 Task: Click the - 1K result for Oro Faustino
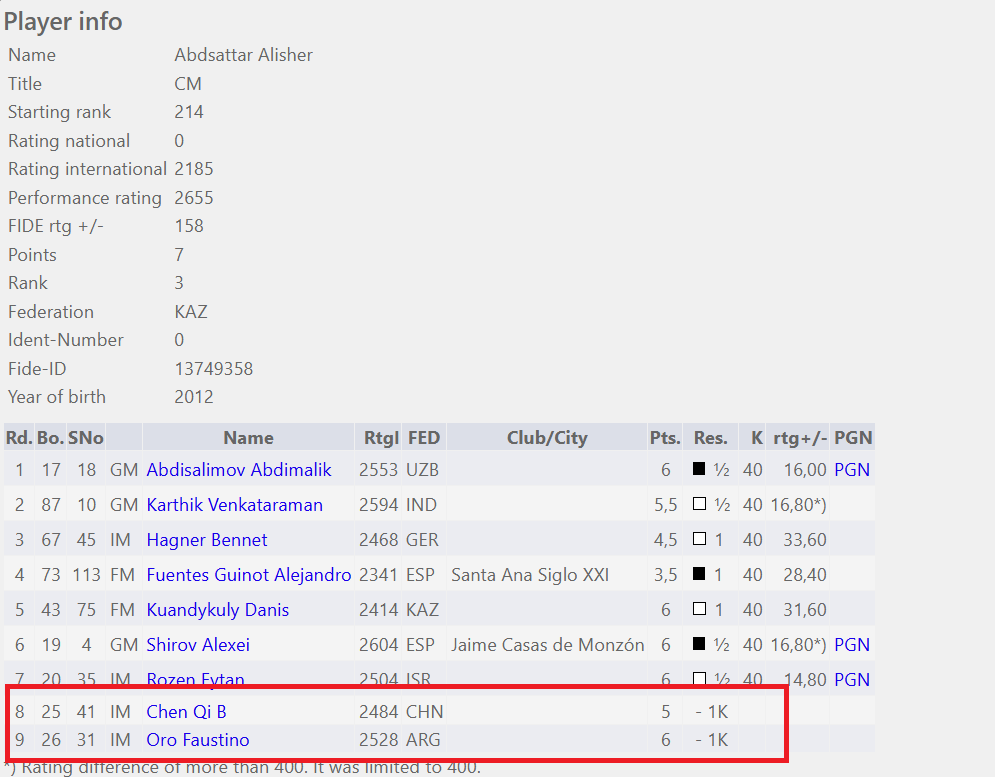pos(711,740)
